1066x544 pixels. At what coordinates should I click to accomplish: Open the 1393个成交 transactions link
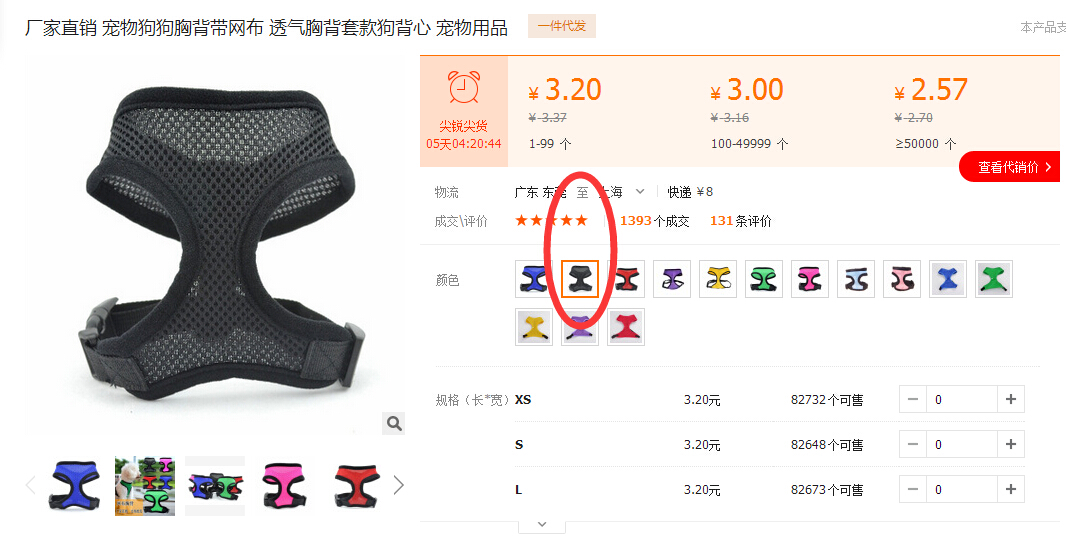point(654,221)
